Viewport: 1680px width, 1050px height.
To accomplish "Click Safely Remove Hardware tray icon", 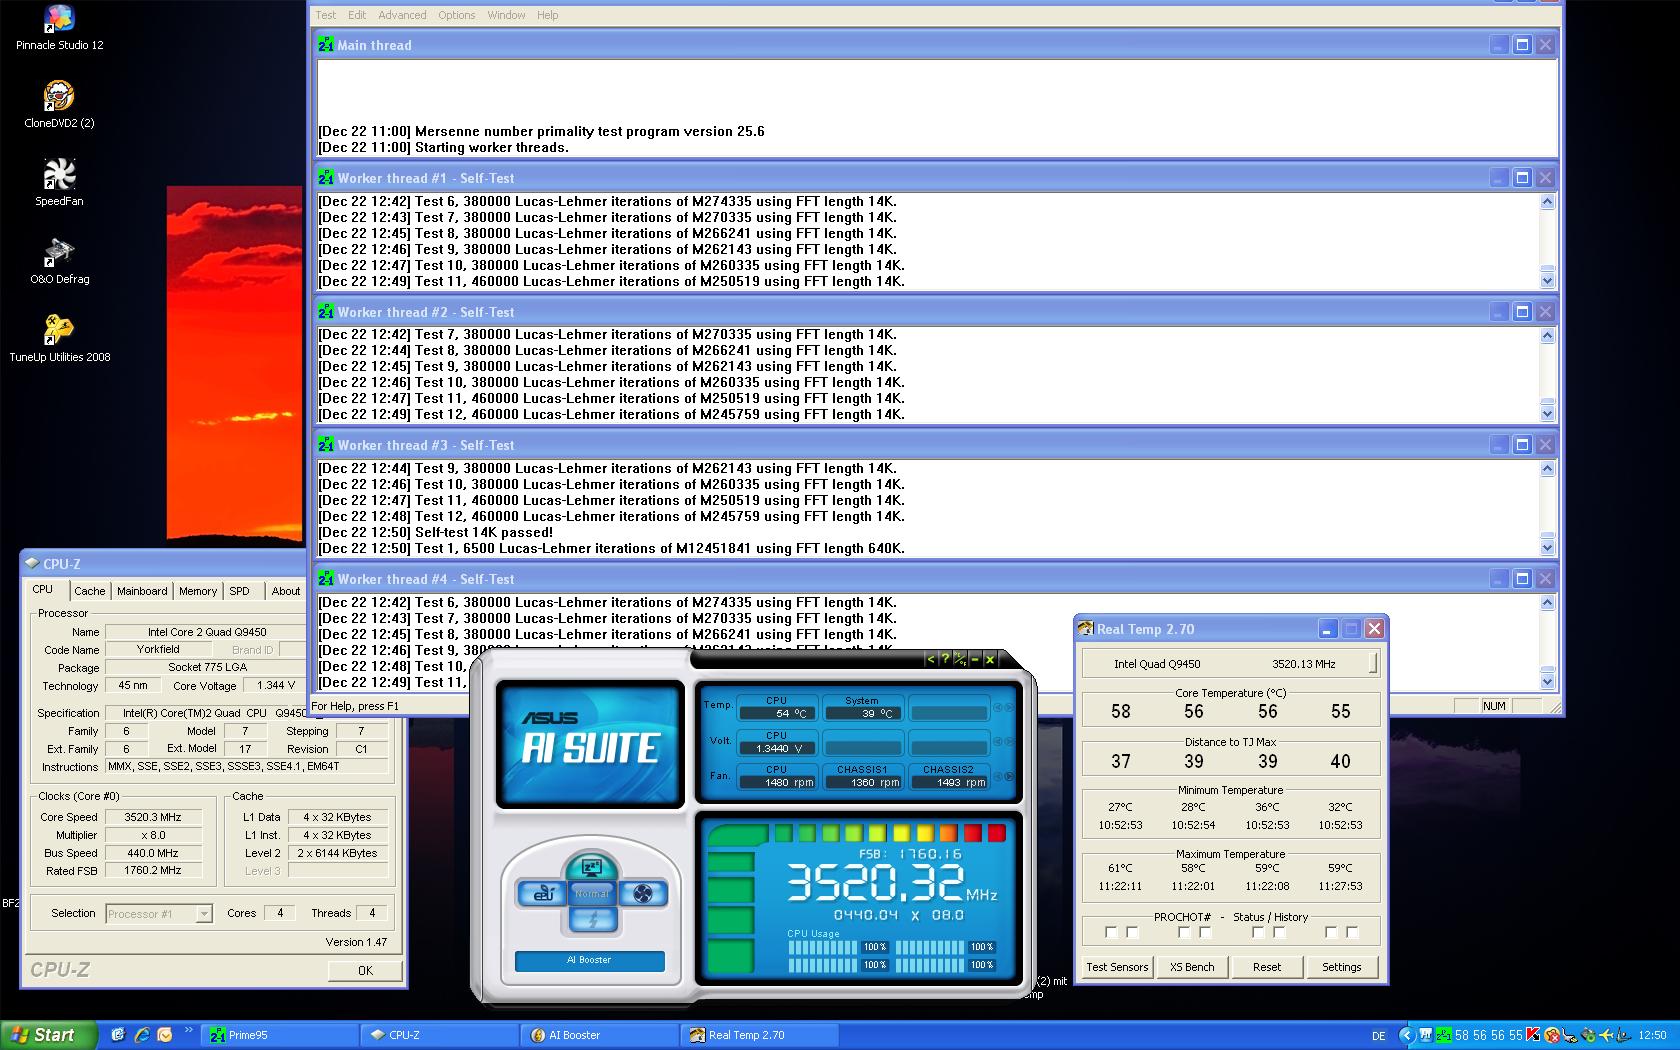I will point(1589,1035).
